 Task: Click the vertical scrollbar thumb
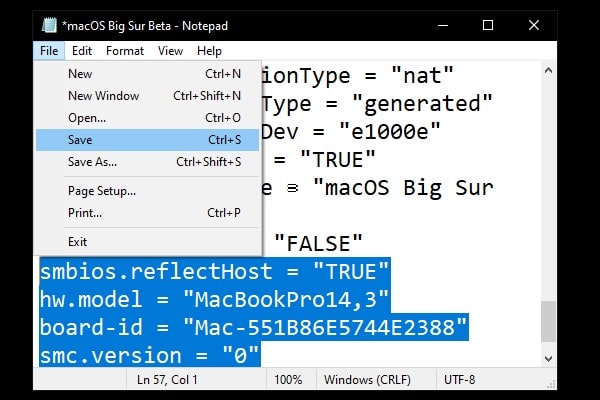pos(548,322)
